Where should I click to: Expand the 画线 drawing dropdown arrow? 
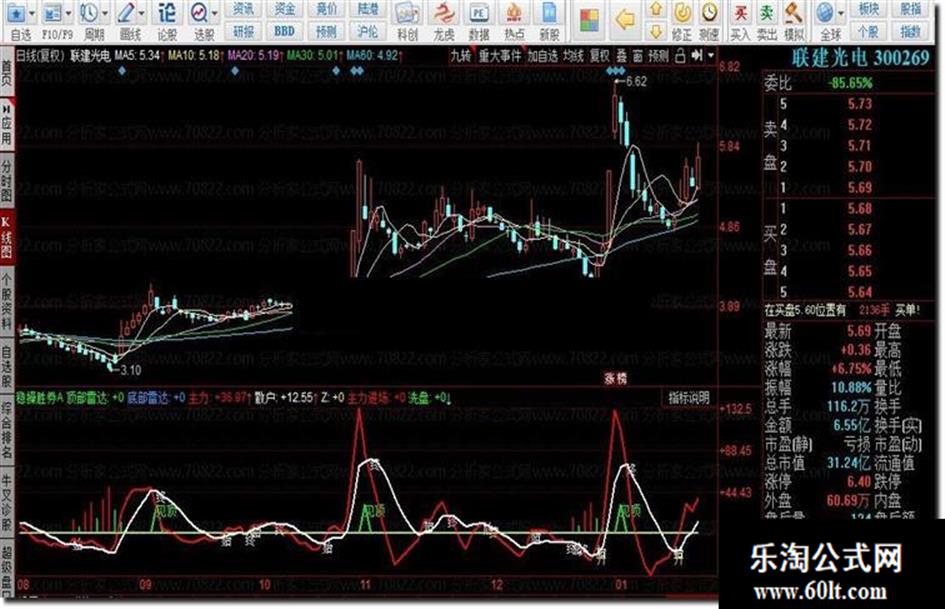[142, 13]
